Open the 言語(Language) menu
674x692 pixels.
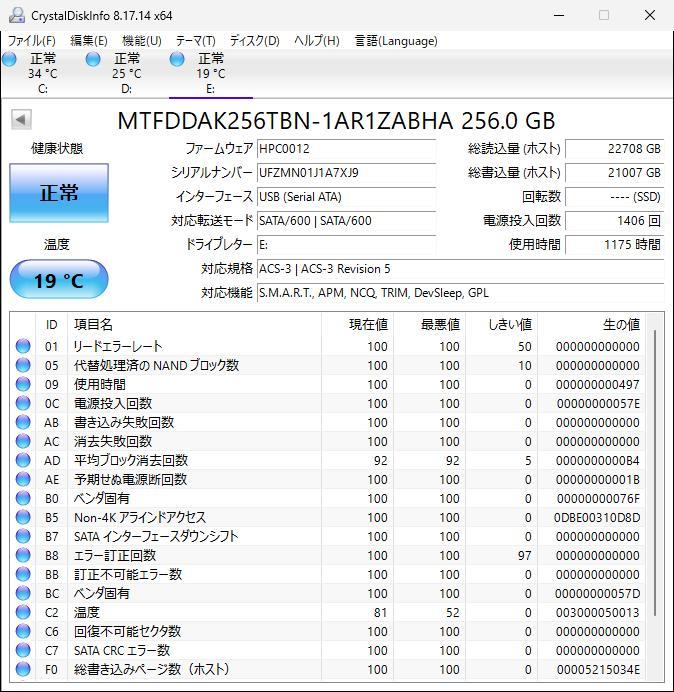coord(396,41)
